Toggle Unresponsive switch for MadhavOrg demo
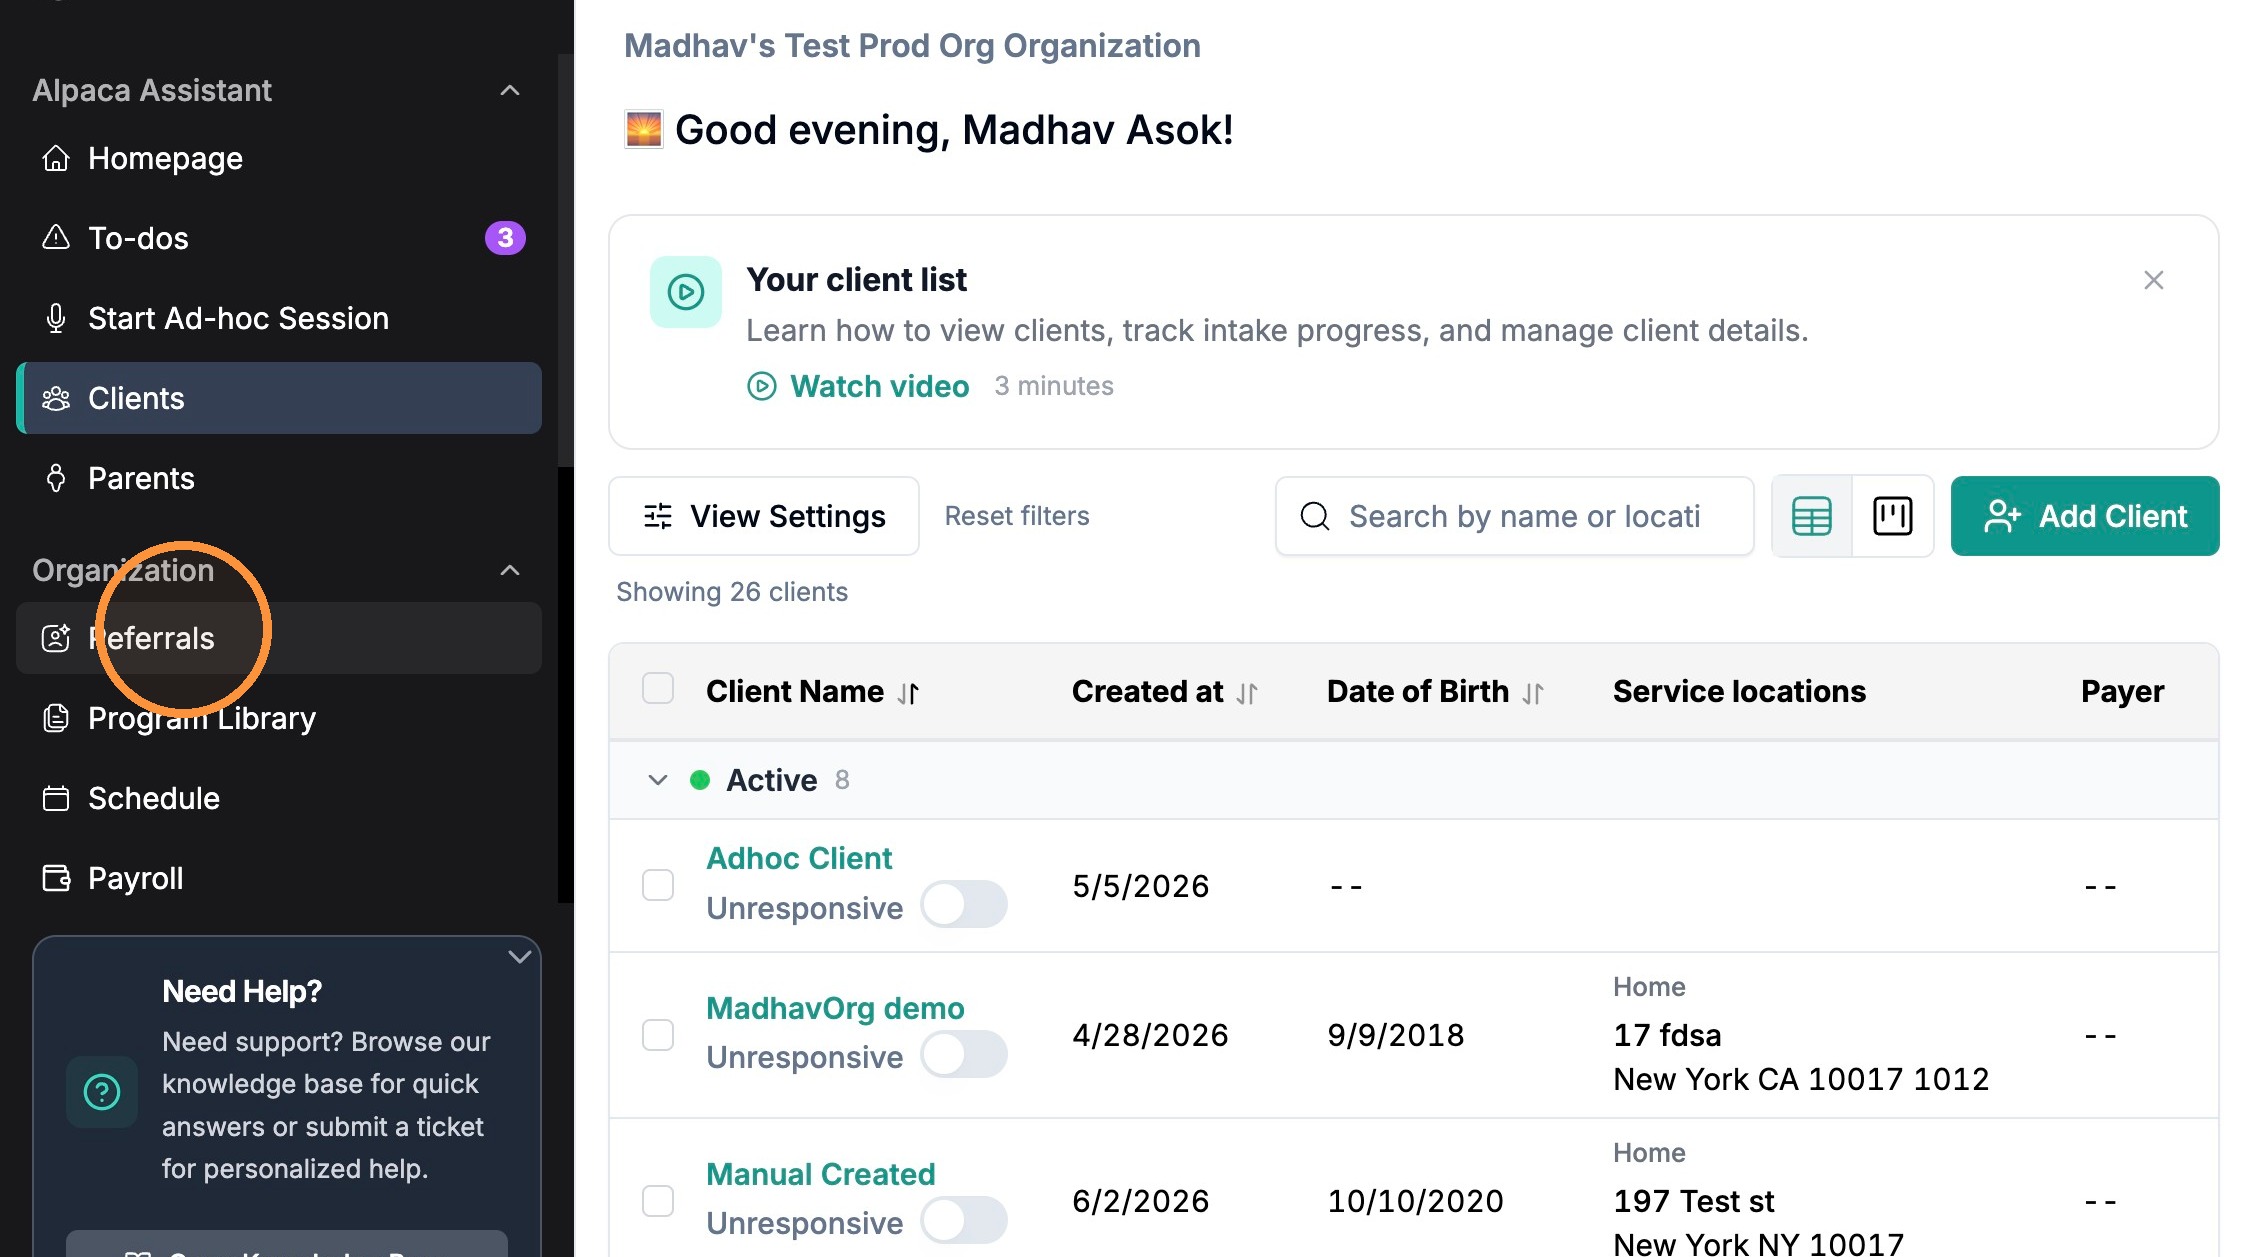The height and width of the screenshot is (1257, 2252). coord(964,1054)
